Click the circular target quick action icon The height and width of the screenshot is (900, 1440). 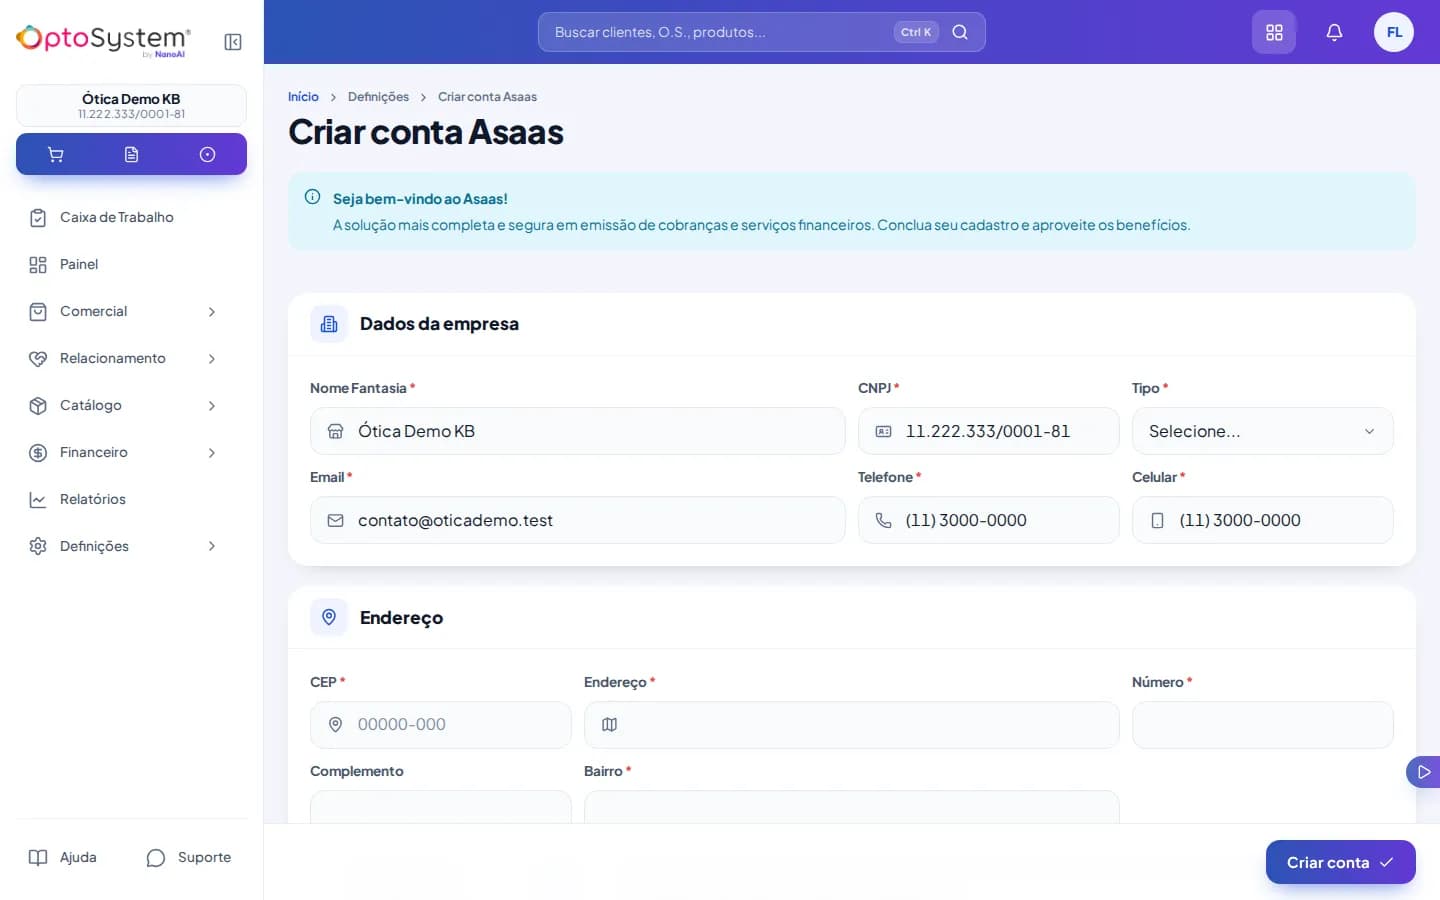pyautogui.click(x=207, y=154)
